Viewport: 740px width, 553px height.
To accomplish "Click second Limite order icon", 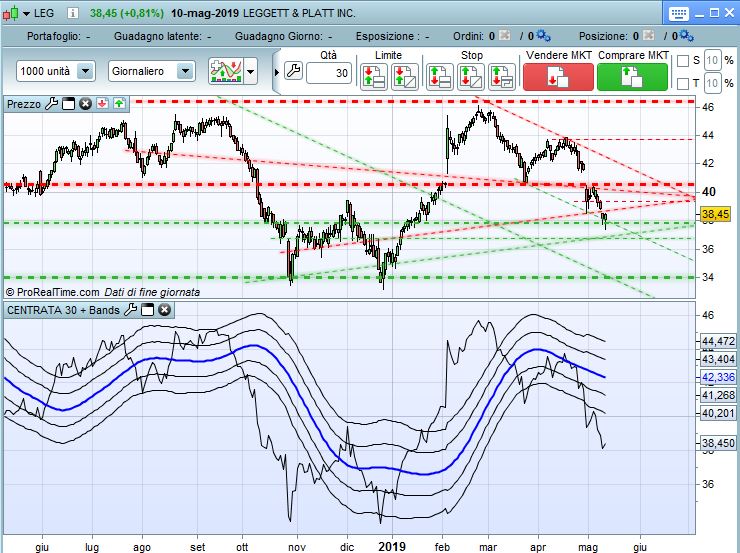I will (404, 76).
